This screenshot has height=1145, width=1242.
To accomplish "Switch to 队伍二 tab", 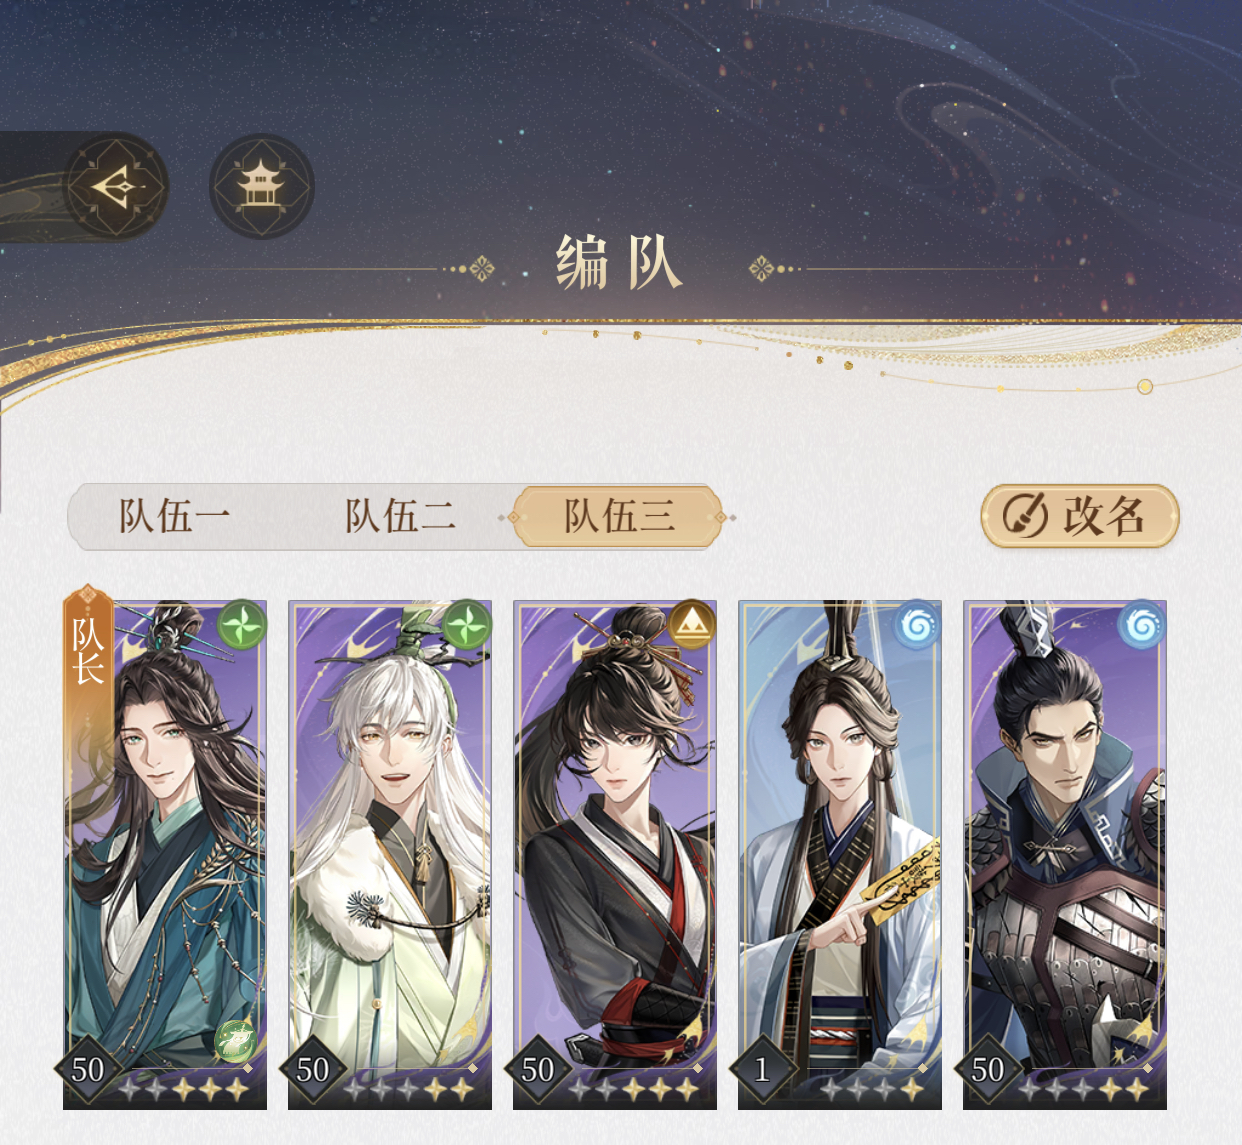I will 400,517.
